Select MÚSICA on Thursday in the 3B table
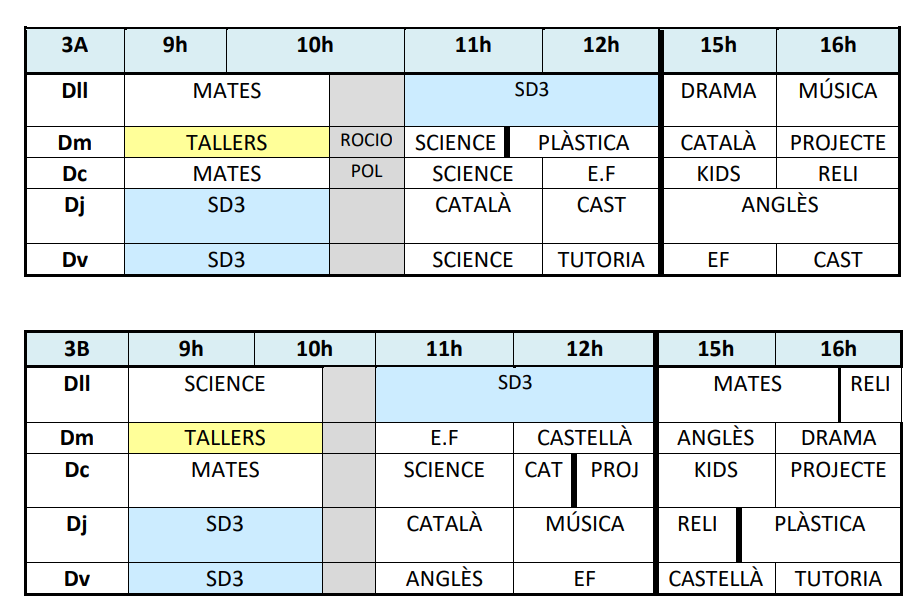This screenshot has height=609, width=918. [x=585, y=524]
